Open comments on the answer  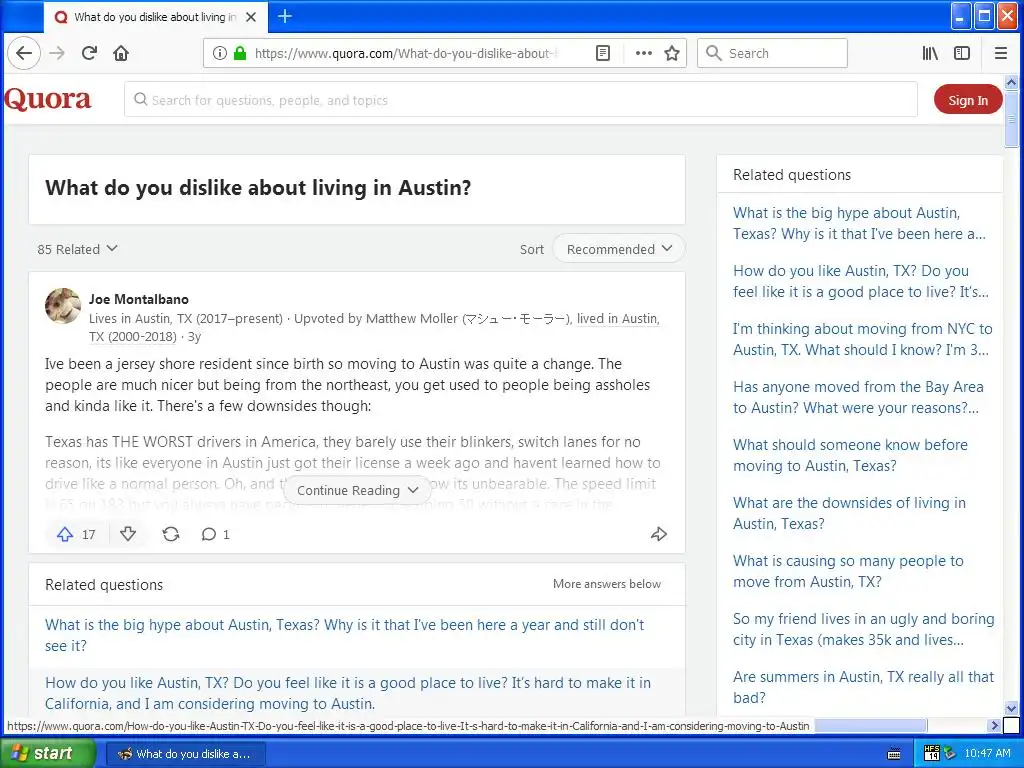coord(216,534)
